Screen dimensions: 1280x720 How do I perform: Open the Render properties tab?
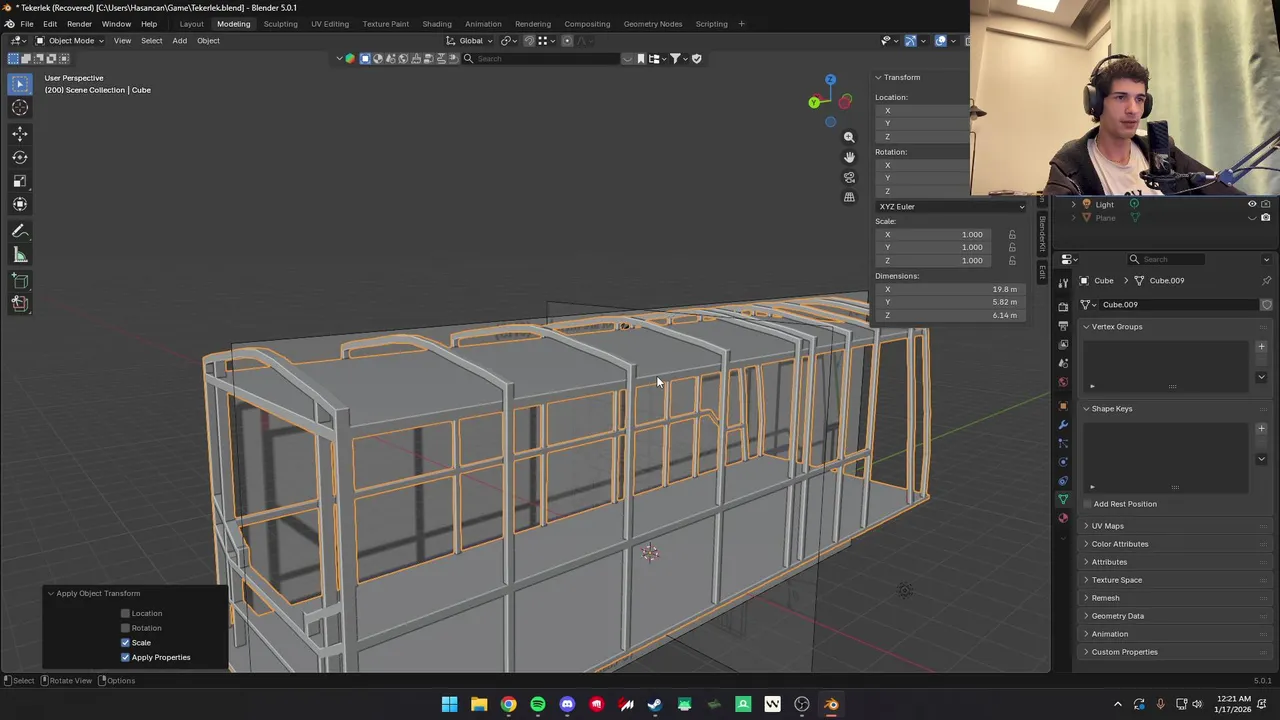[x=1063, y=306]
